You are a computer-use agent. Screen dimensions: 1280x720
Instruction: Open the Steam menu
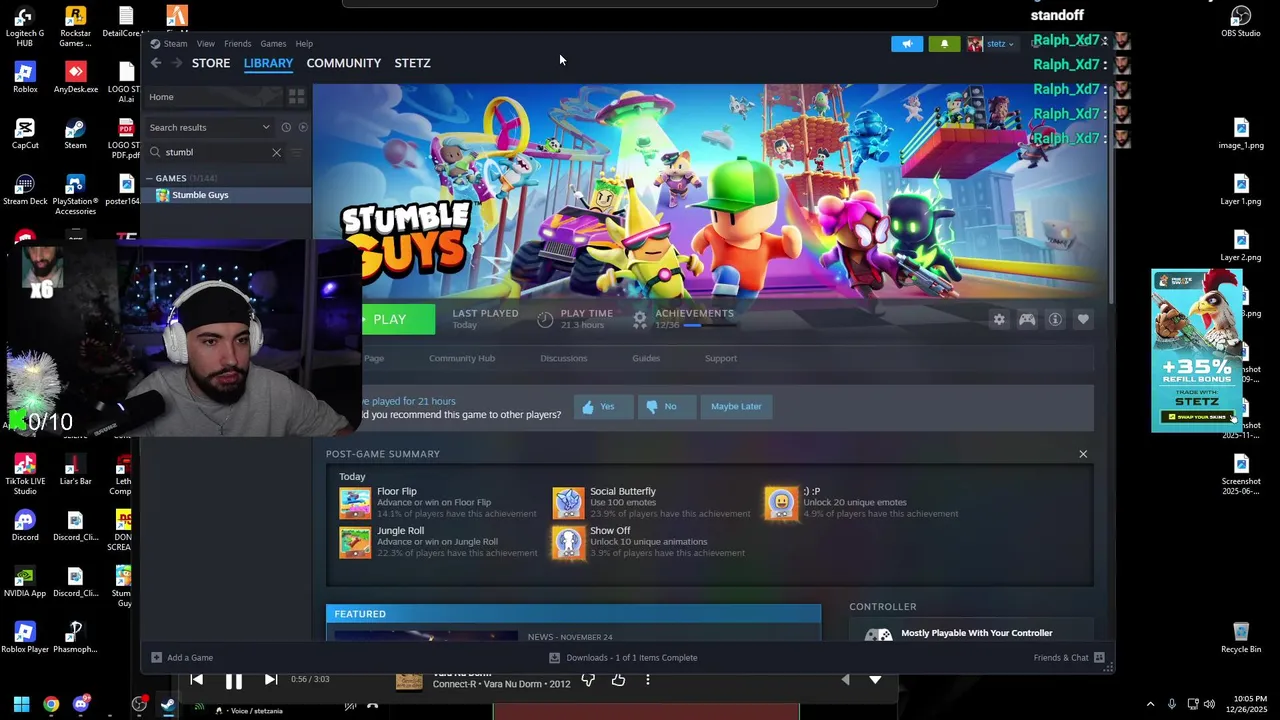click(175, 44)
